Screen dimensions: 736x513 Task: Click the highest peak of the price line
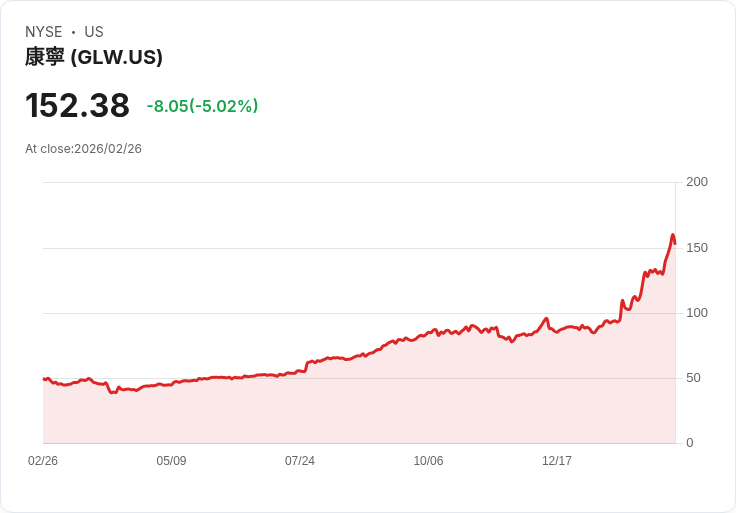point(673,235)
